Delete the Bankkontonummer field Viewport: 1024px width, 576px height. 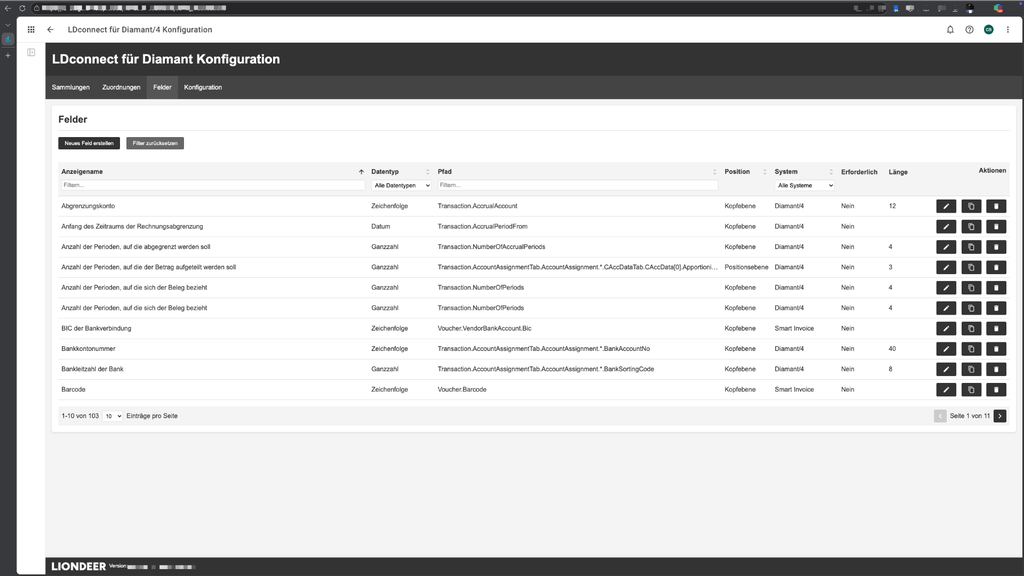[x=996, y=349]
